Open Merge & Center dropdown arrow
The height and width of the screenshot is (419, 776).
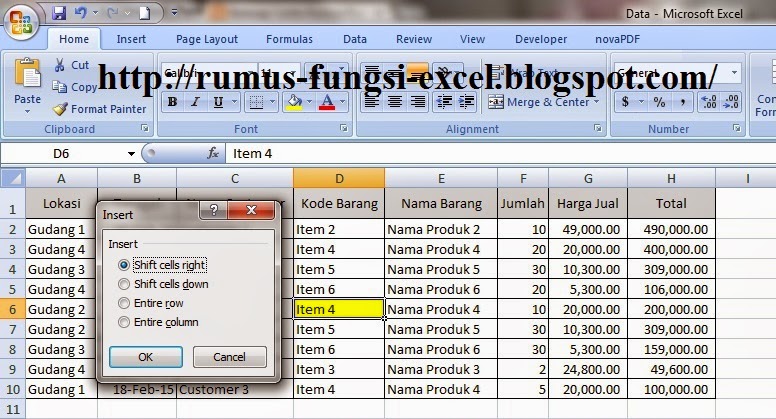[596, 102]
